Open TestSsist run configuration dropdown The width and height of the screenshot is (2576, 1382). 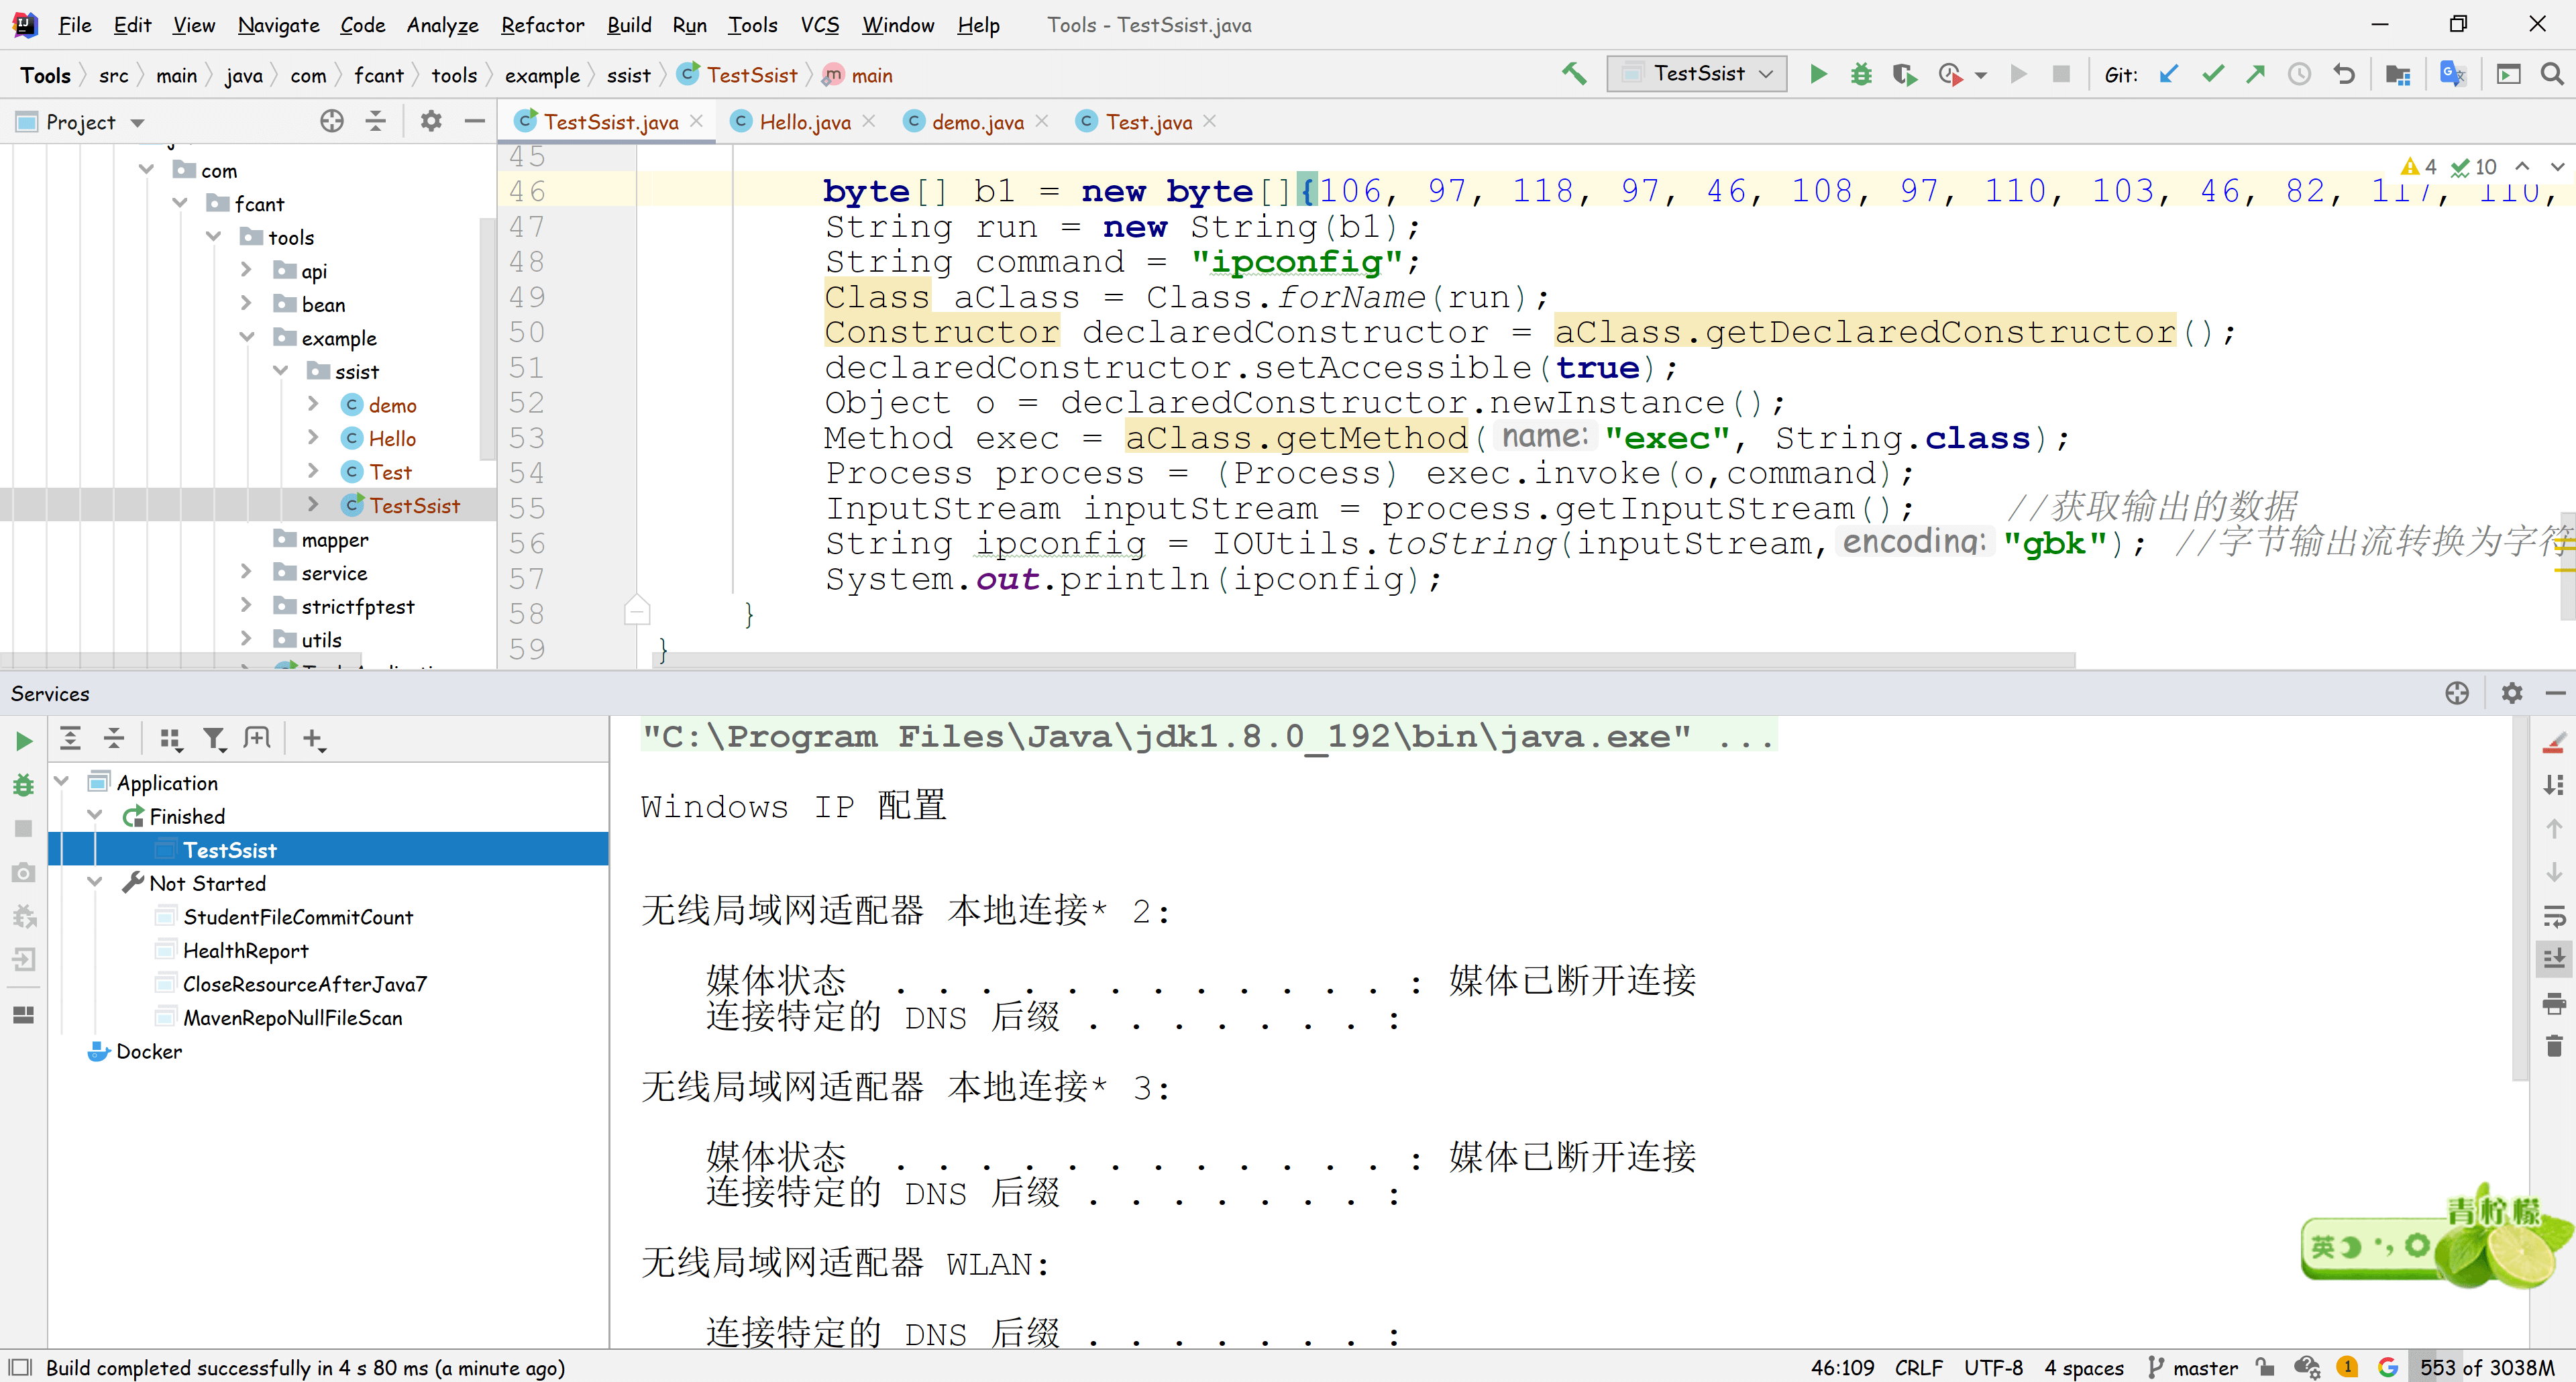tap(1697, 74)
